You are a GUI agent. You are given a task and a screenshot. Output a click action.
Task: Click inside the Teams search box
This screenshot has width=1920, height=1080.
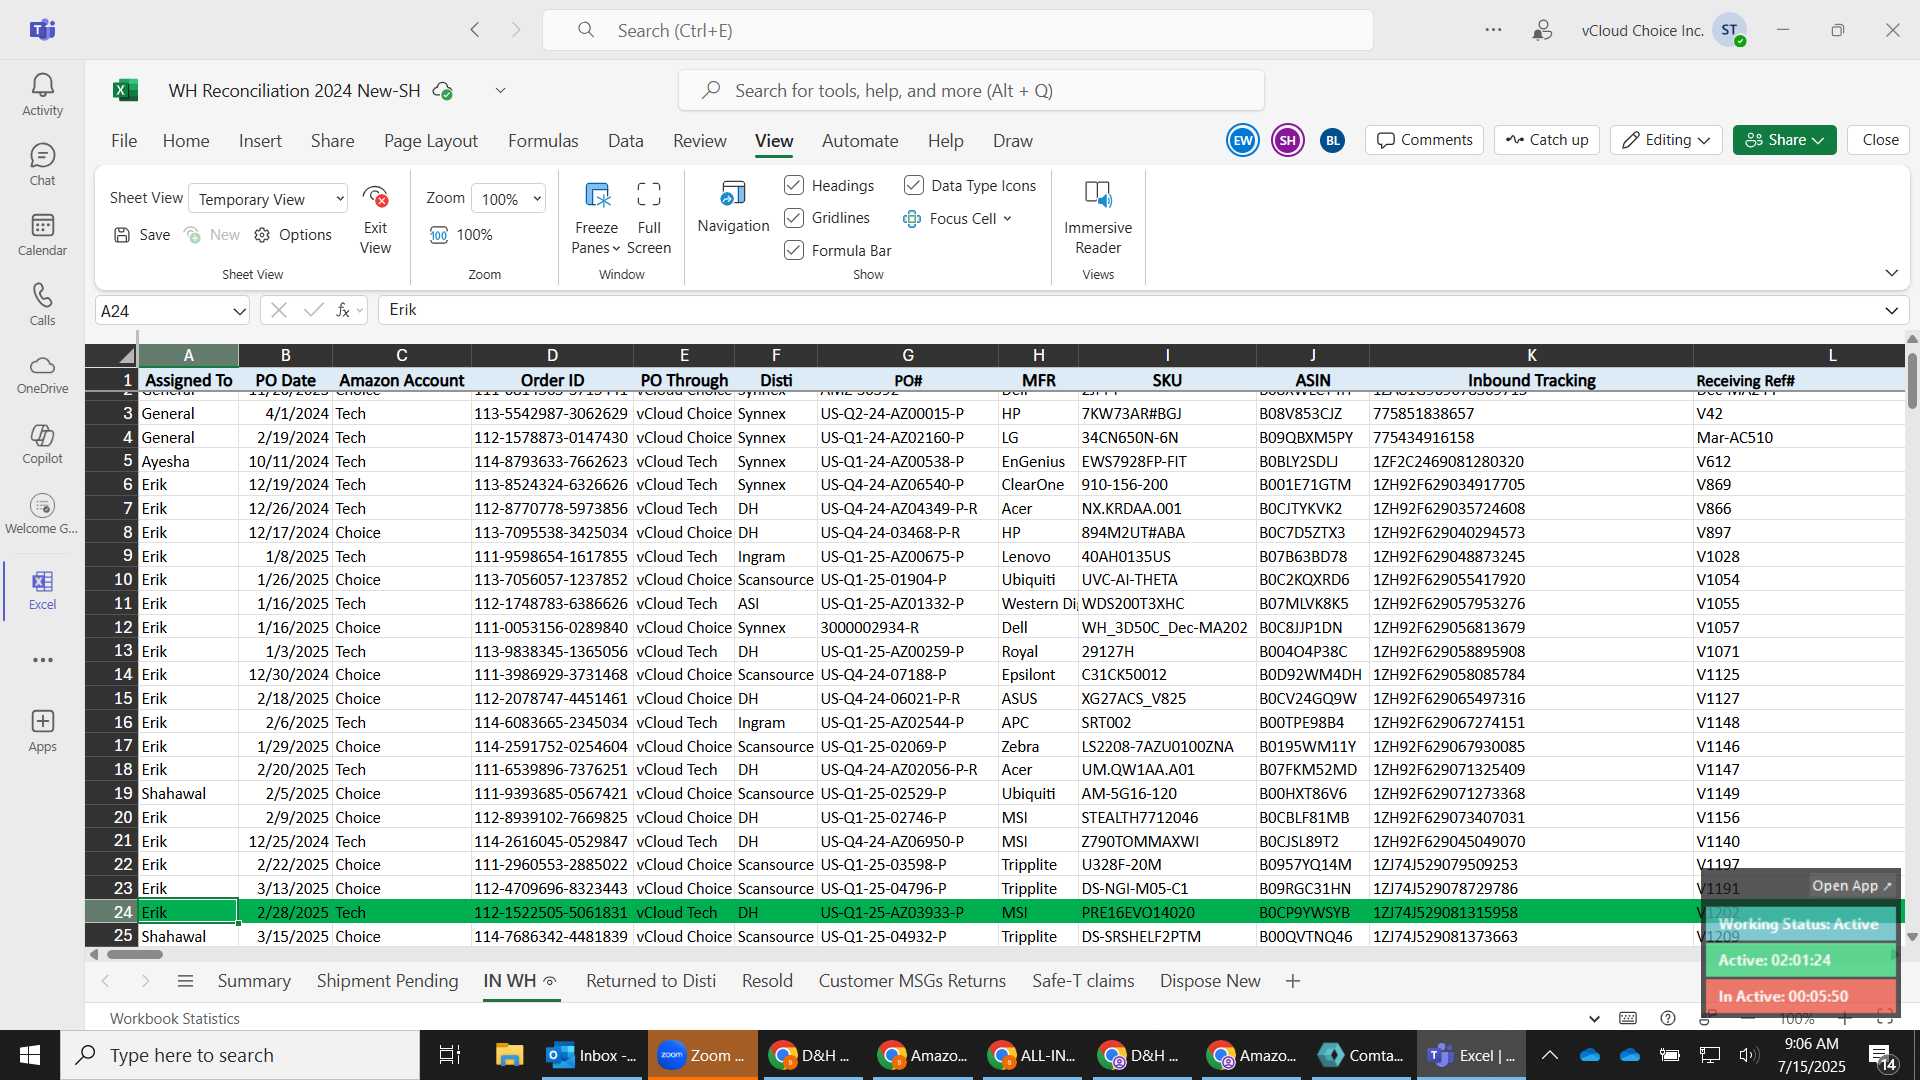pyautogui.click(x=957, y=30)
